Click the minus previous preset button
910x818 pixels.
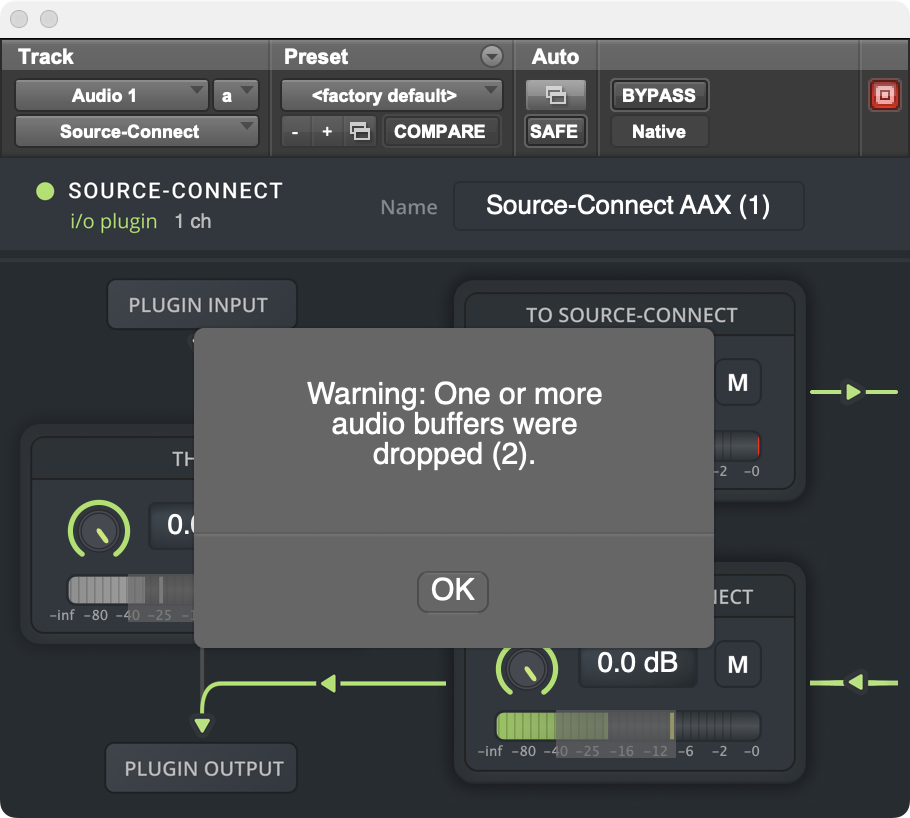[295, 132]
